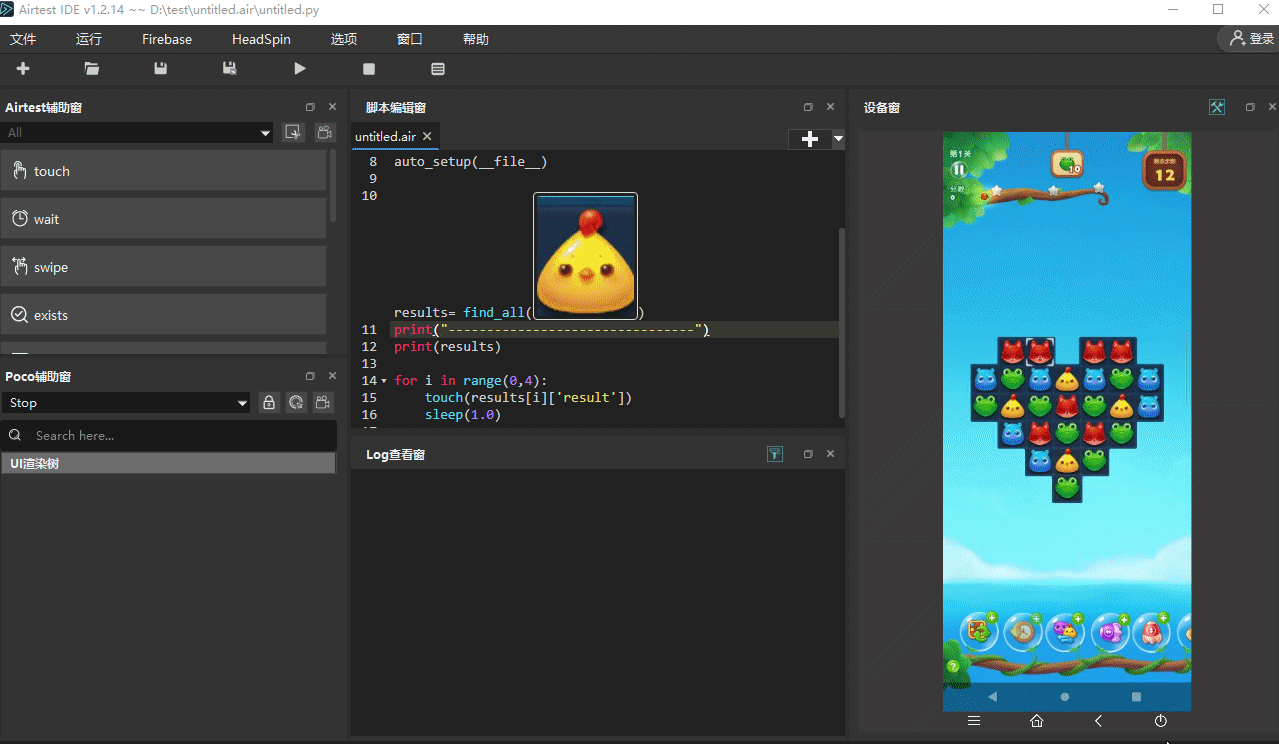Open the 帮助 menu

pos(476,39)
